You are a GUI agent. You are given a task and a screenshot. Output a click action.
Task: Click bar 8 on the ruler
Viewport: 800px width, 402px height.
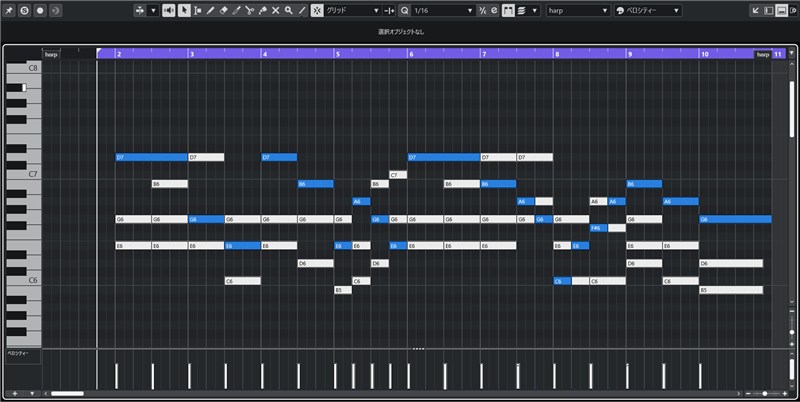(x=557, y=54)
